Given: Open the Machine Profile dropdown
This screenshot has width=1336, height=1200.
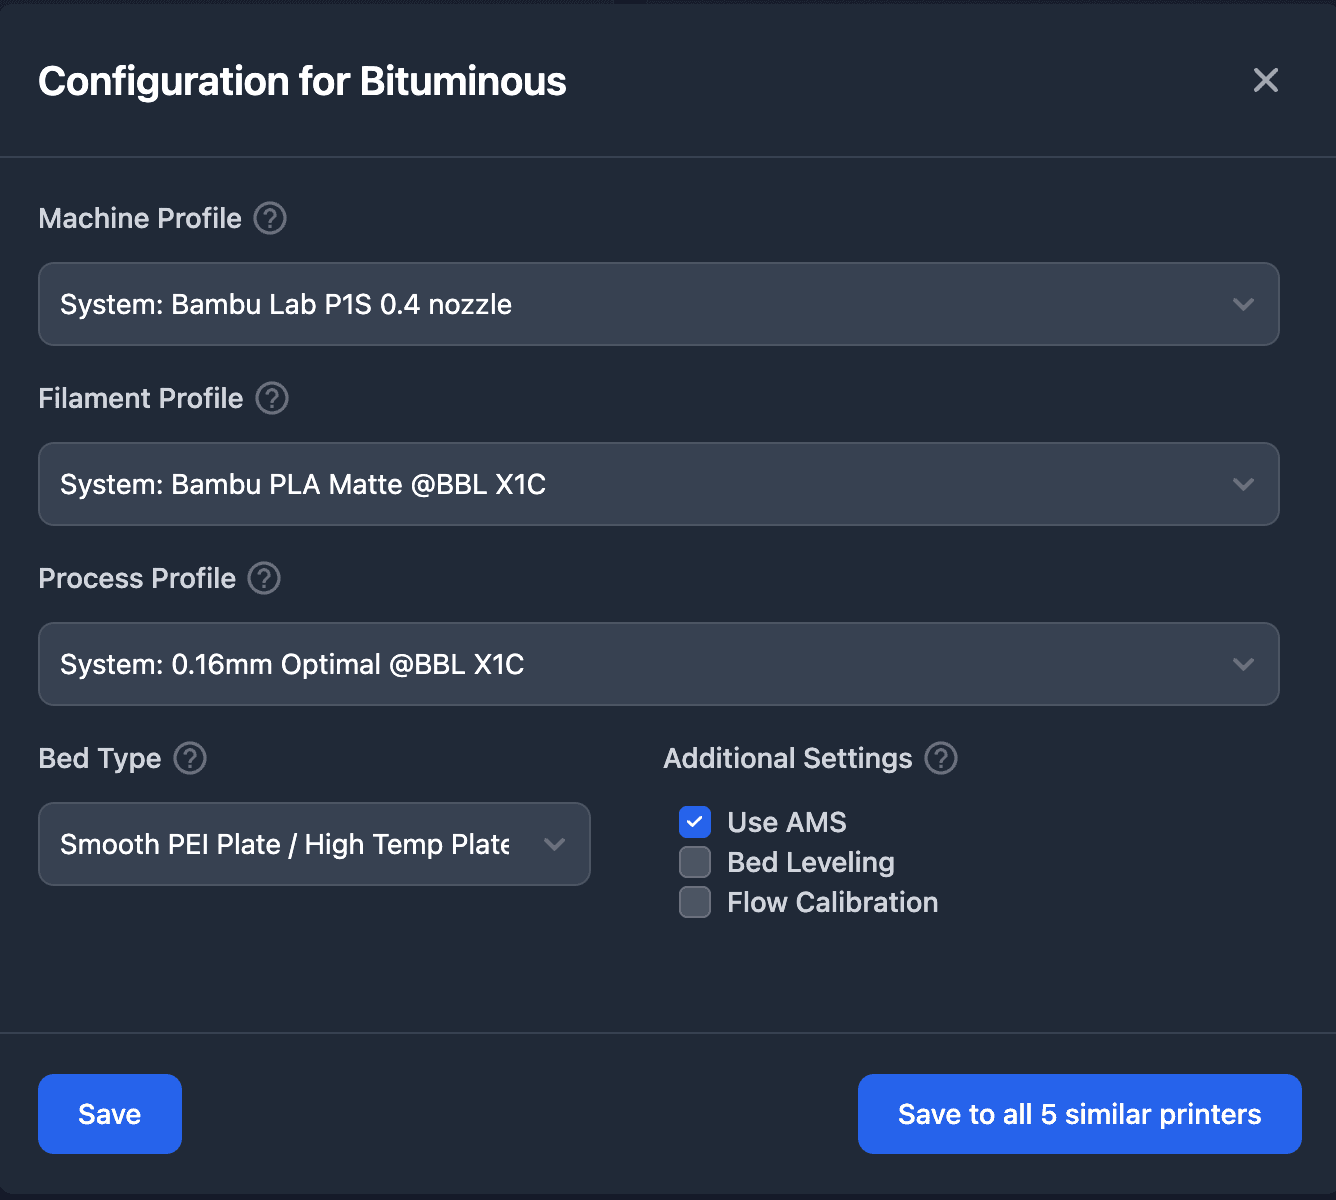Looking at the screenshot, I should coord(659,304).
